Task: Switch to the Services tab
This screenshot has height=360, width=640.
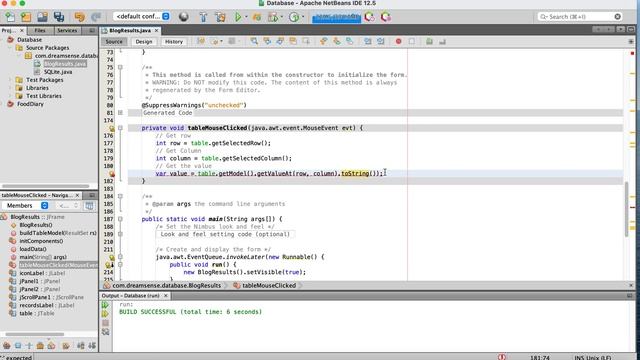Action: pyautogui.click(x=67, y=31)
